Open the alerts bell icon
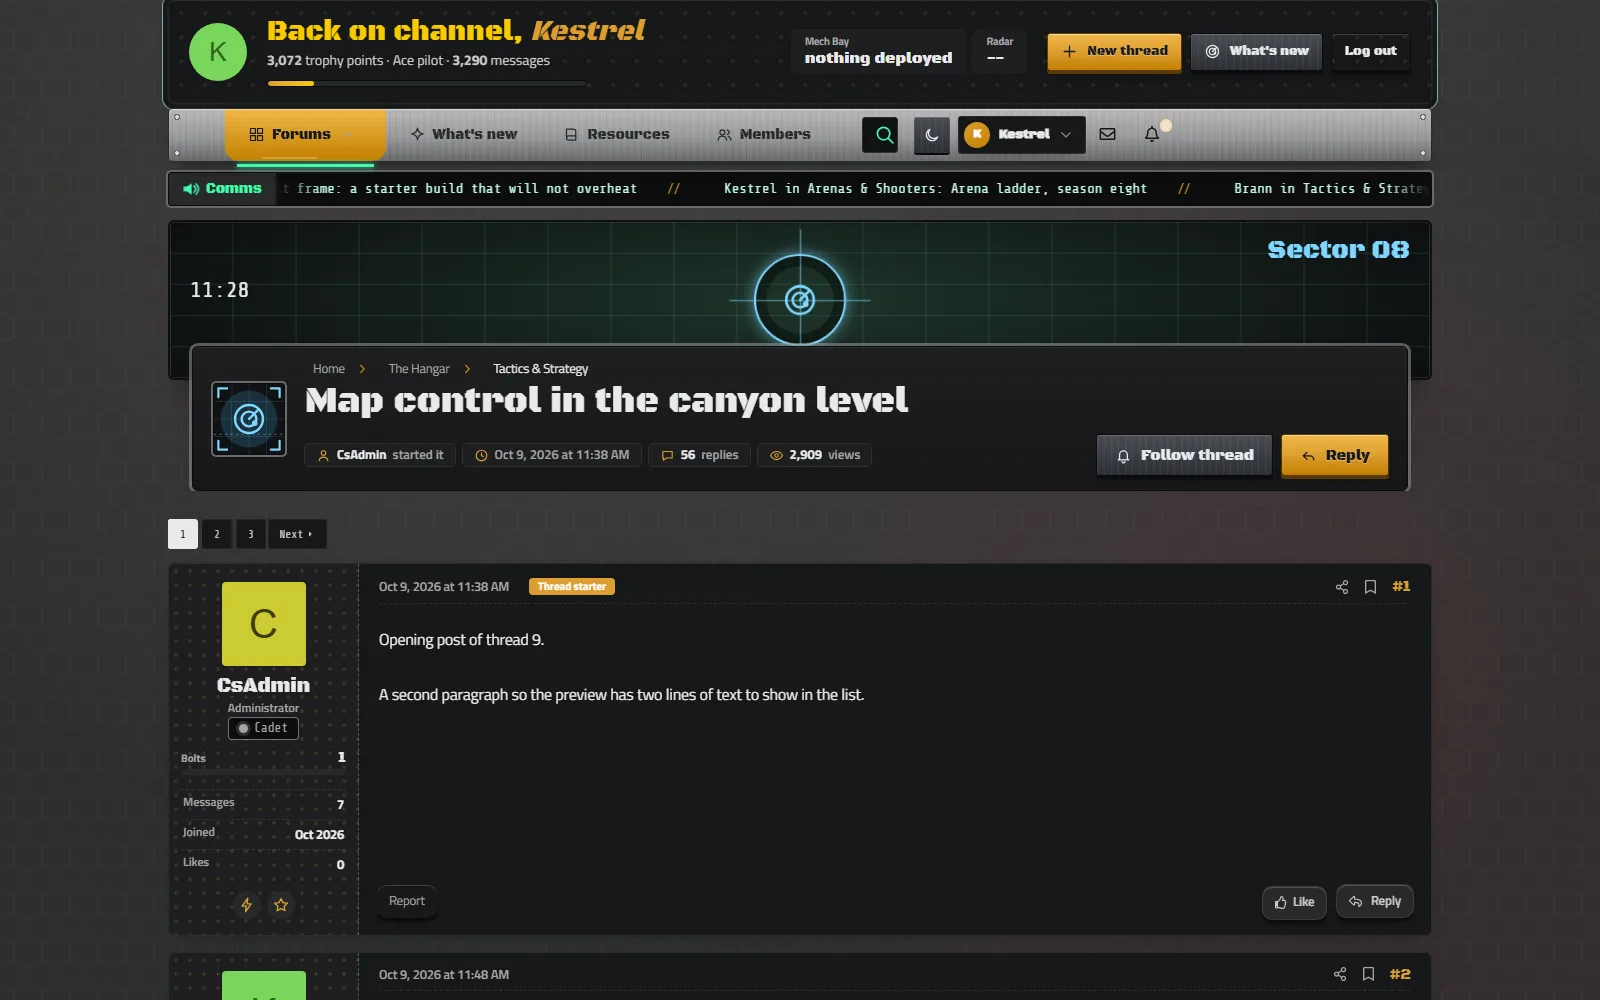 1152,134
